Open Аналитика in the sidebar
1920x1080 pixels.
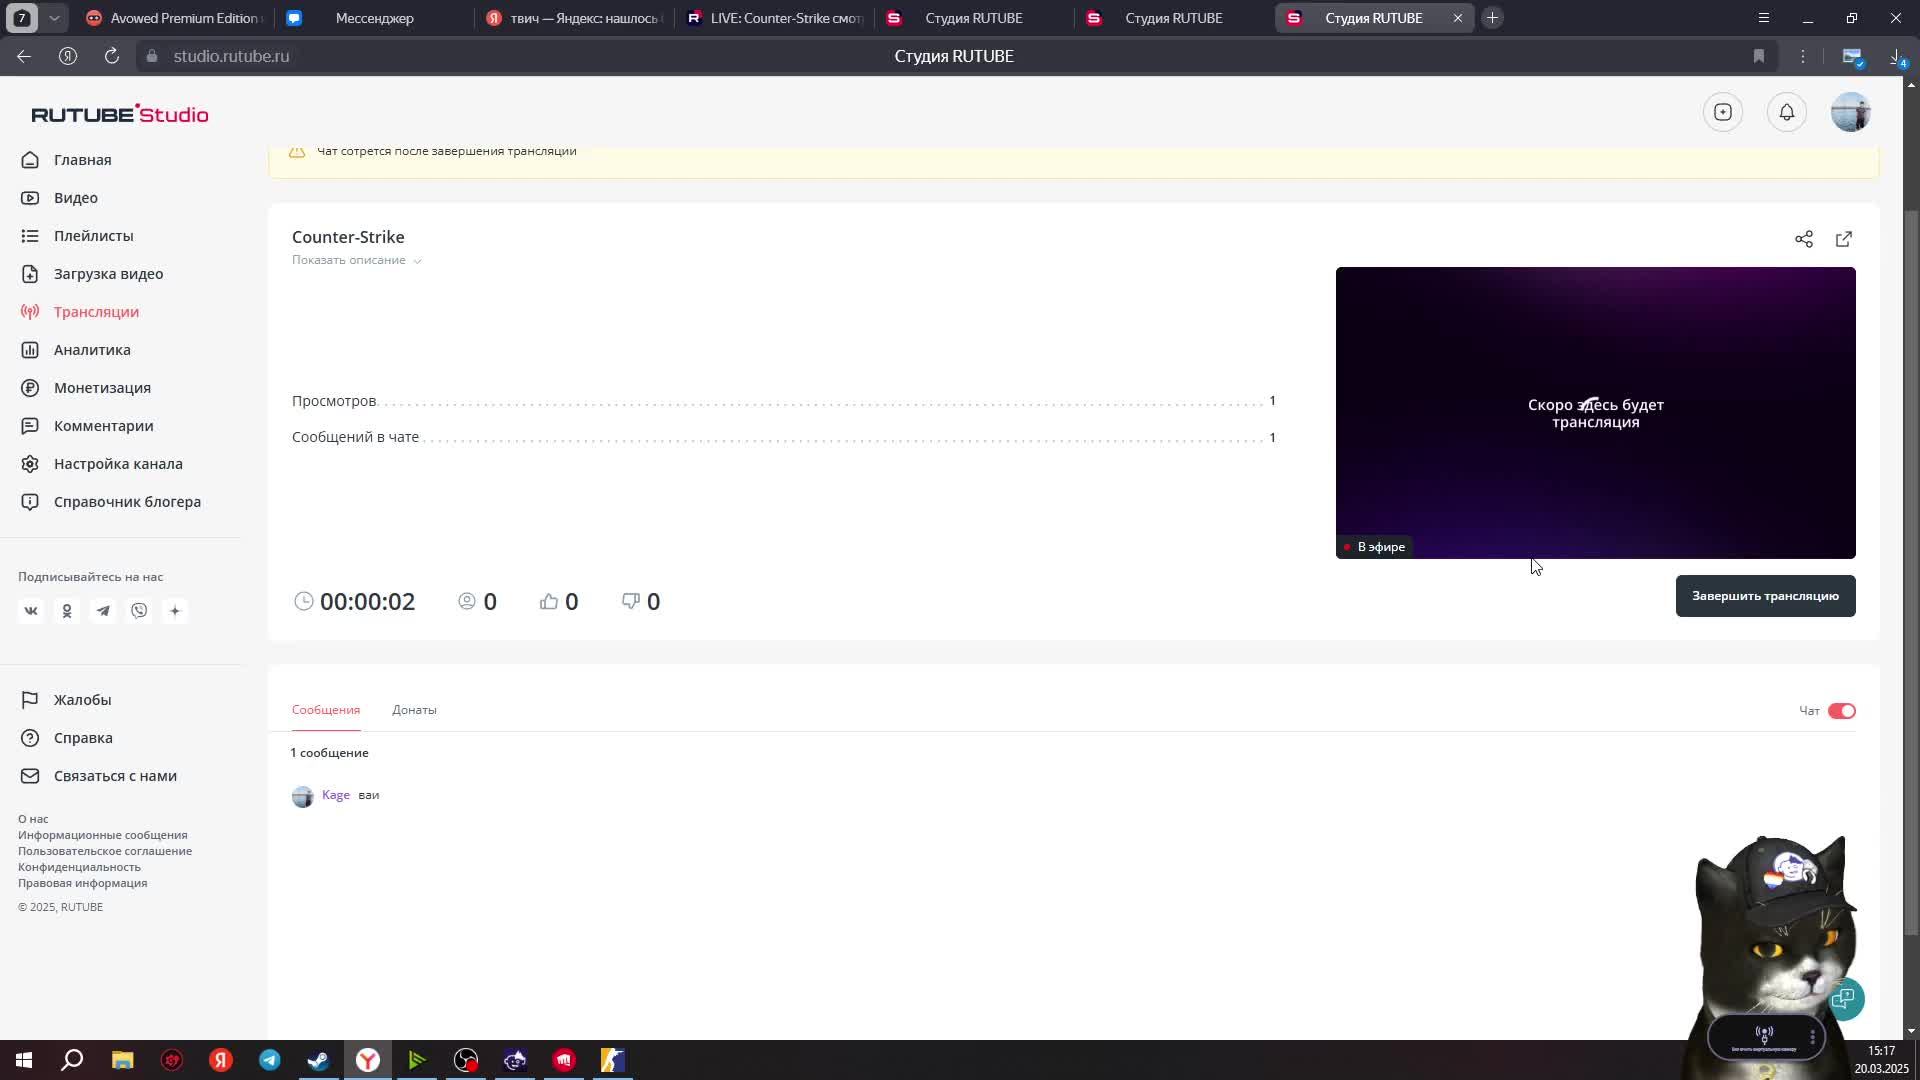[x=92, y=350]
